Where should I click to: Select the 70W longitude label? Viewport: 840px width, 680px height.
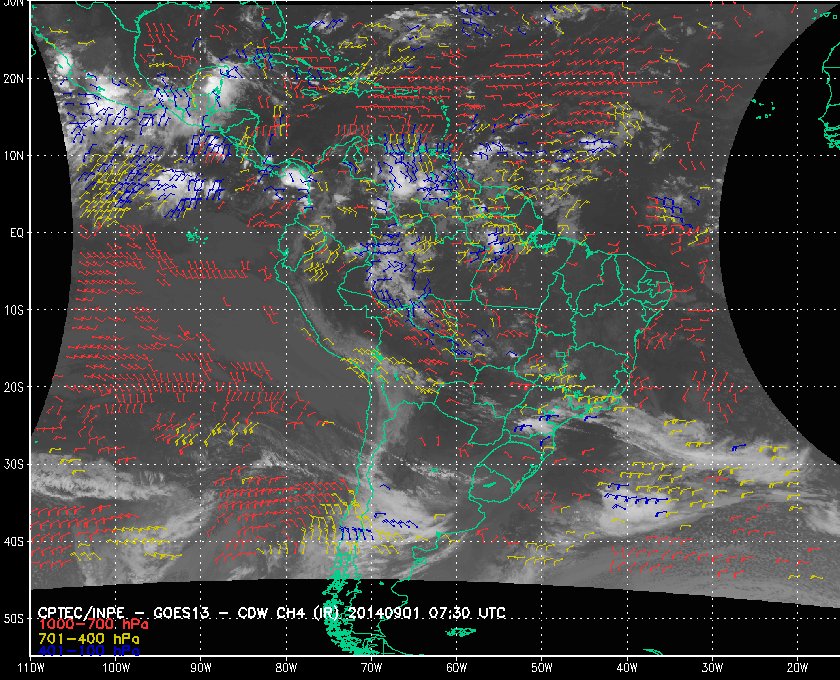[x=371, y=668]
